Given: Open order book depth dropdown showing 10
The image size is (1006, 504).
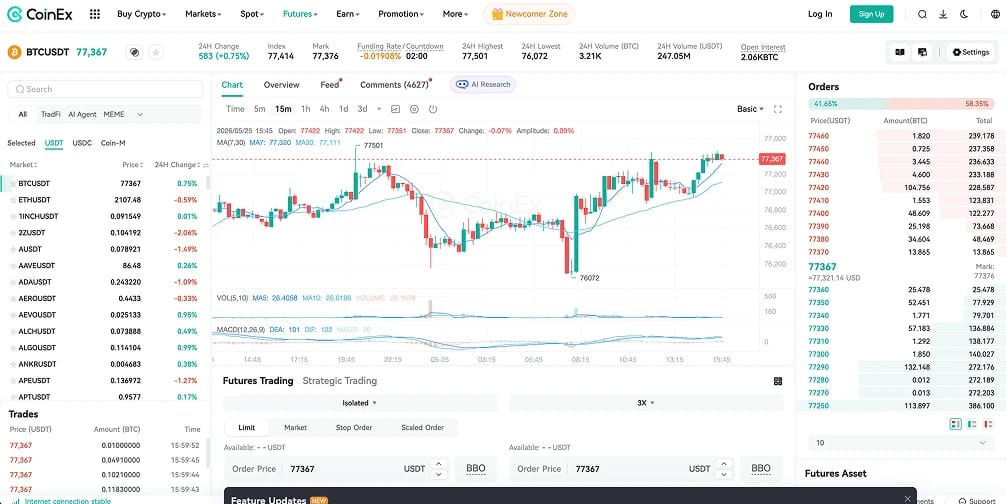Looking at the screenshot, I should tap(900, 443).
